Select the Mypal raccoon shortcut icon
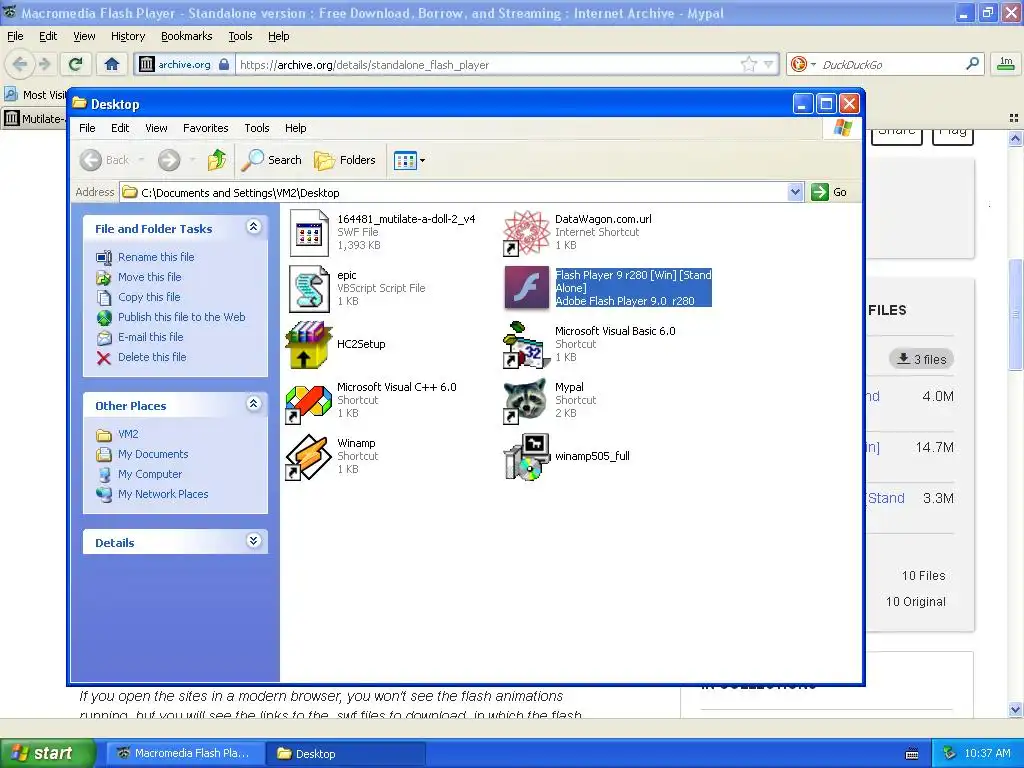The width and height of the screenshot is (1024, 768). pos(526,401)
